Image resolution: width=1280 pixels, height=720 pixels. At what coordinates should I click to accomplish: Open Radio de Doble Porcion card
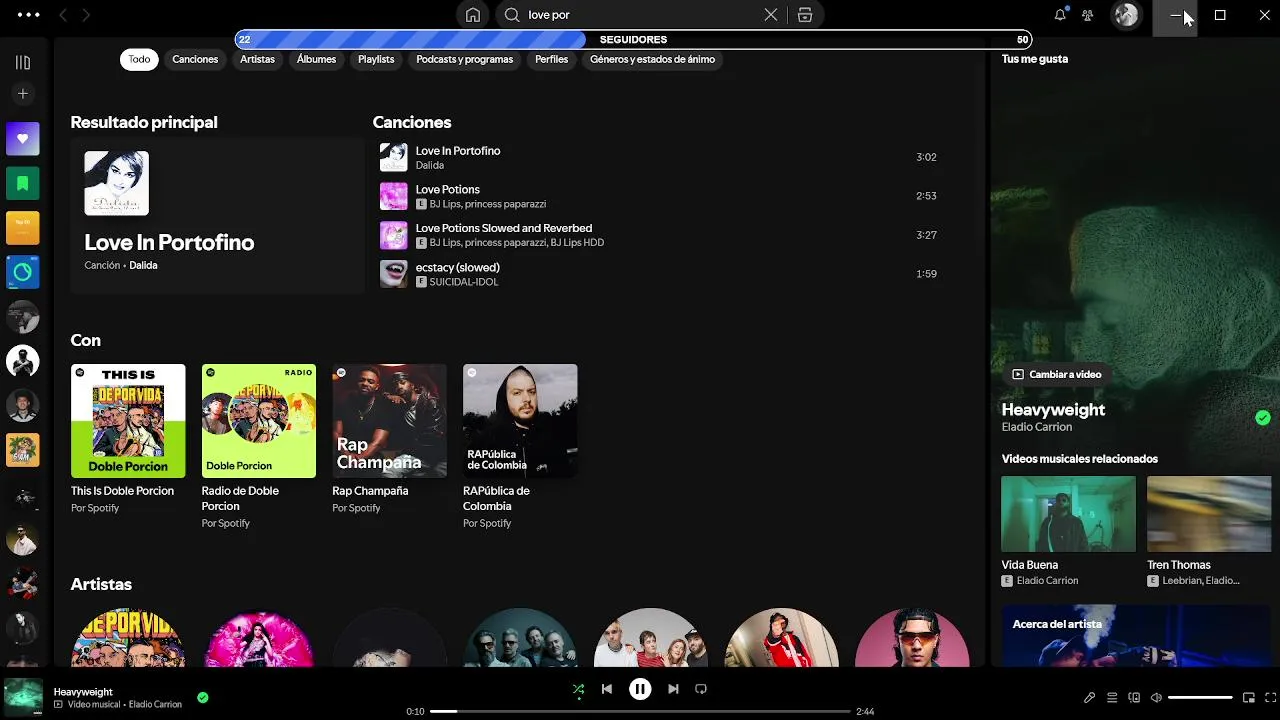tap(259, 445)
